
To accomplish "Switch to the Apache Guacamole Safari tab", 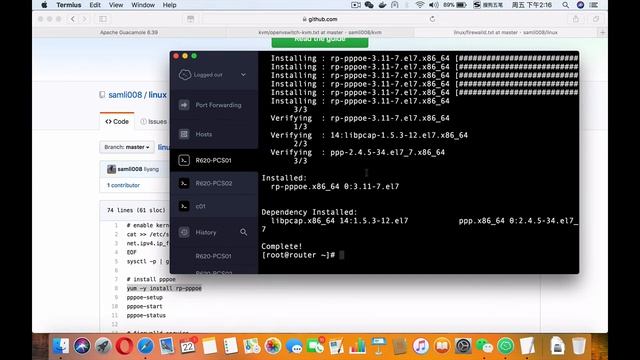I will click(x=129, y=32).
